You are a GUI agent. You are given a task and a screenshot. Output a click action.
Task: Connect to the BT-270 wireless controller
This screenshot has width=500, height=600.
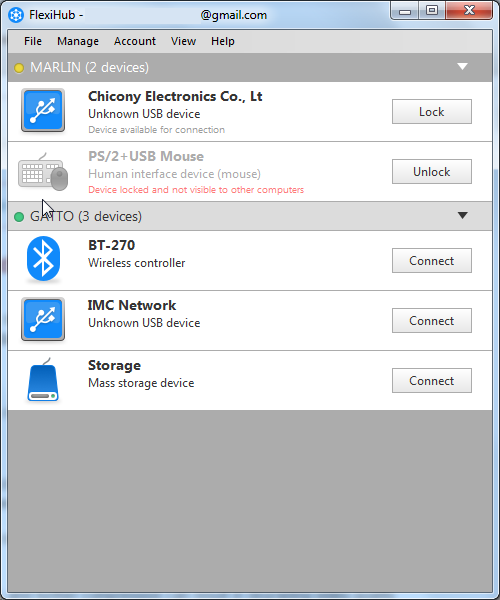pos(432,261)
